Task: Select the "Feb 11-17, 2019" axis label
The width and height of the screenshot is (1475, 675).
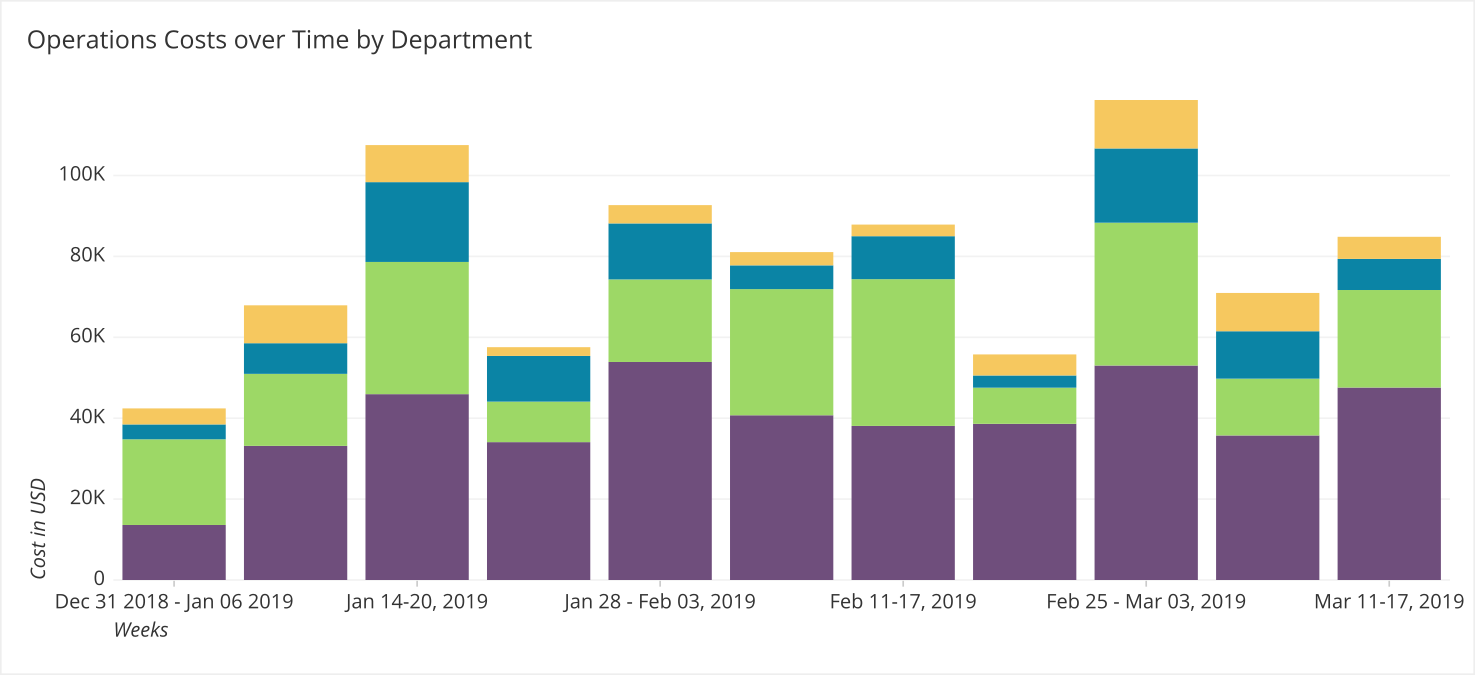Action: tap(903, 602)
